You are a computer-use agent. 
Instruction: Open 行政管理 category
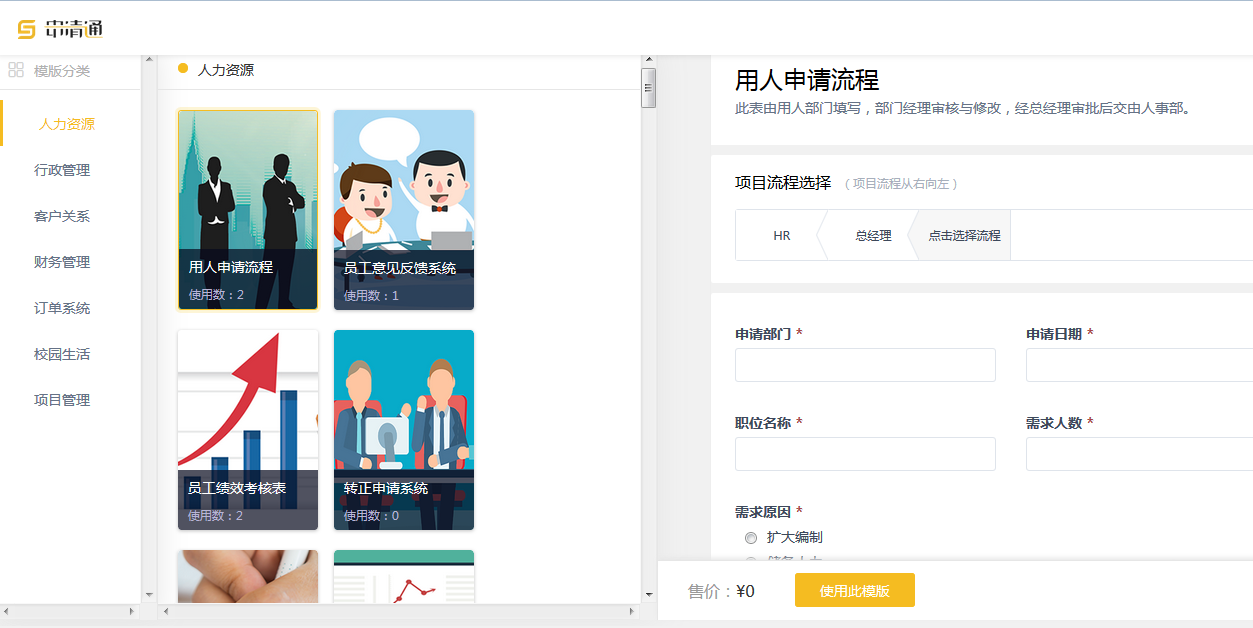62,170
